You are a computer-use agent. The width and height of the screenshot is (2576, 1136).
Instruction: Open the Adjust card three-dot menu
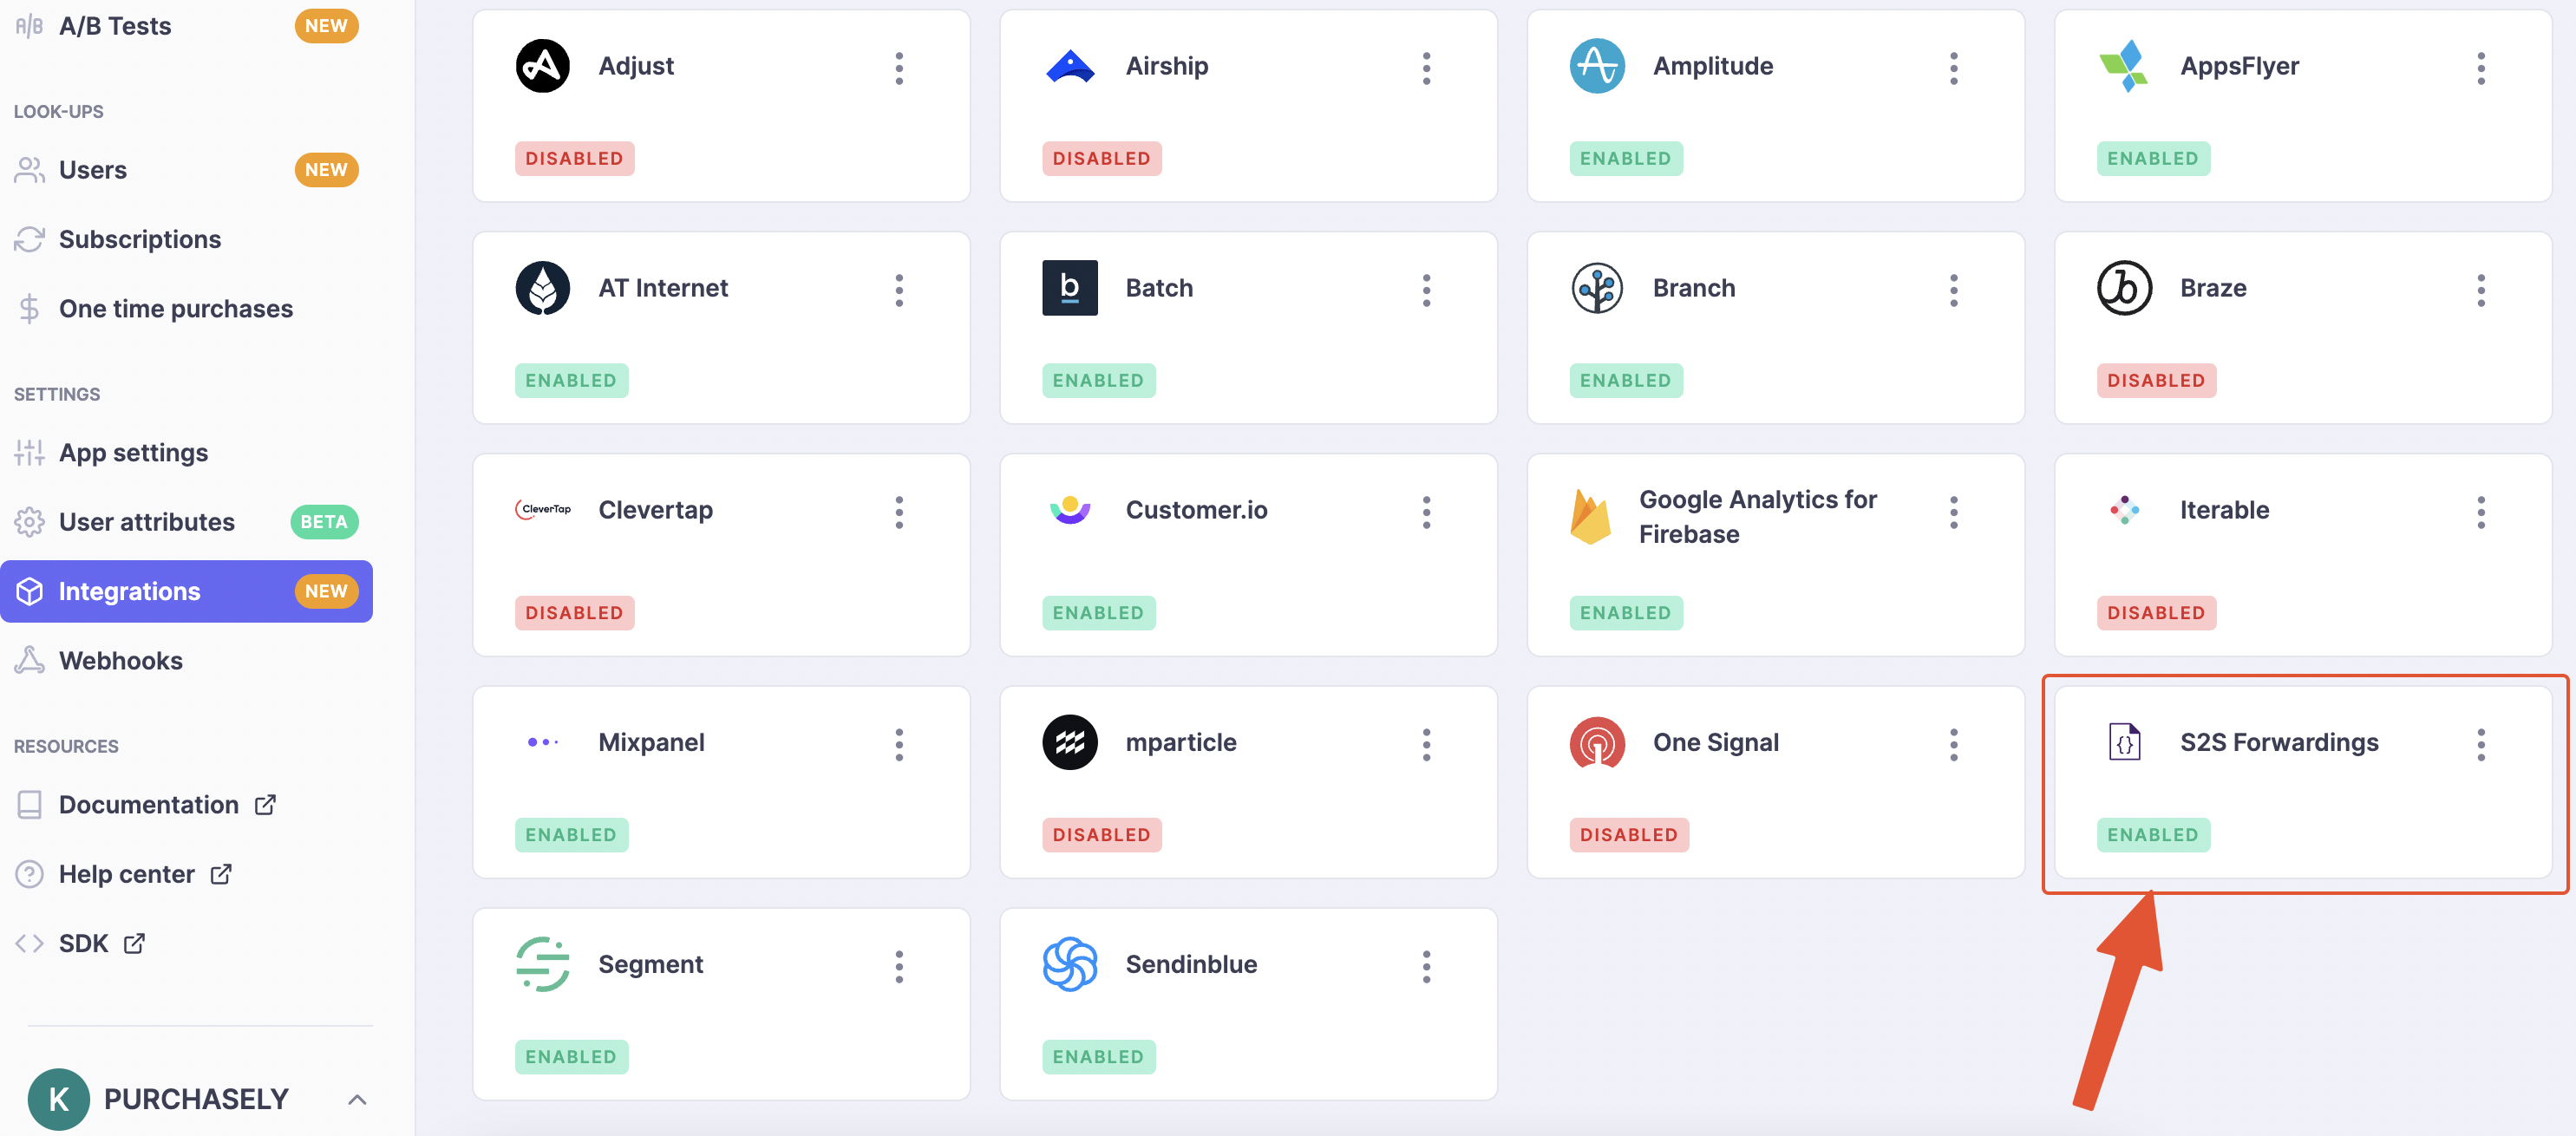[898, 68]
